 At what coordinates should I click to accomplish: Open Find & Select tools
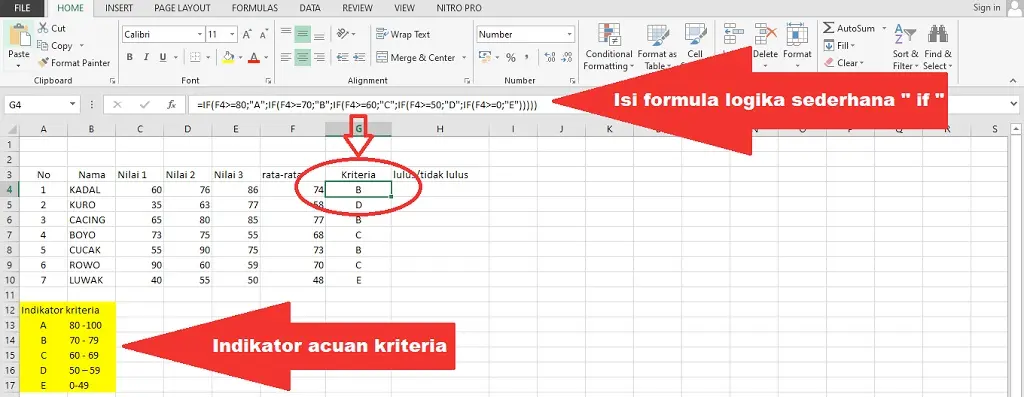click(938, 47)
